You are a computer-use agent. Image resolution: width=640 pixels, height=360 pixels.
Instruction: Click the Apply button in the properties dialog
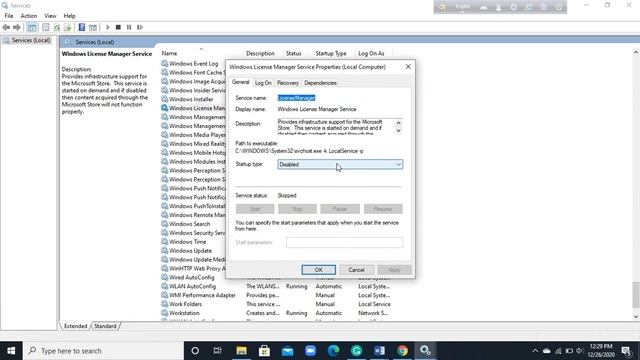click(x=394, y=270)
